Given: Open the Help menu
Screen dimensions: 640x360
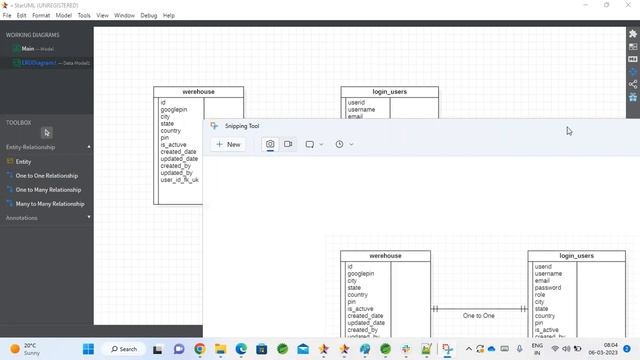Looking at the screenshot, I should (169, 16).
